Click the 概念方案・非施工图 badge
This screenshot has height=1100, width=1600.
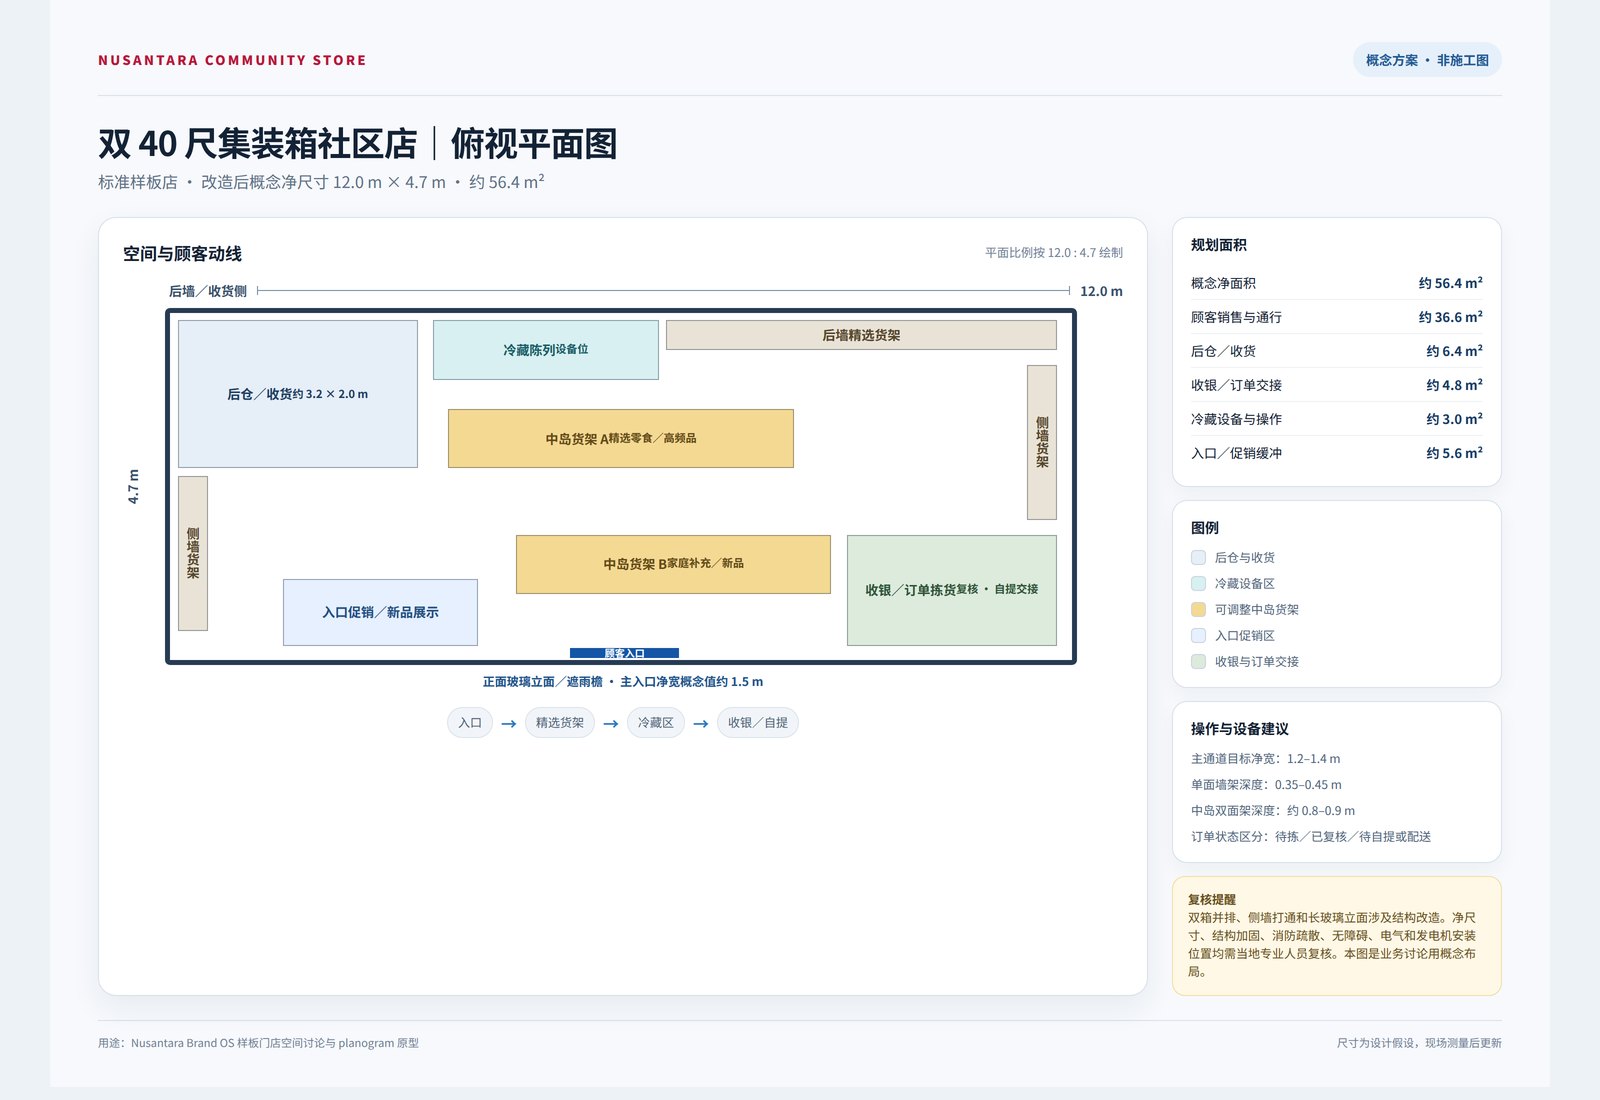click(1427, 60)
